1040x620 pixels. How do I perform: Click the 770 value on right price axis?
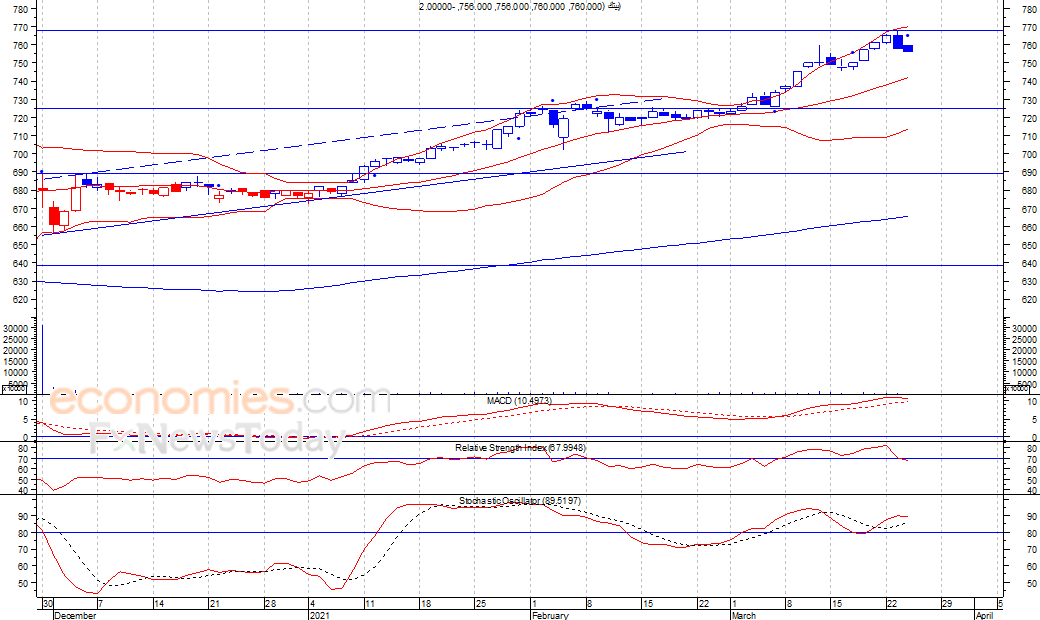[x=1029, y=28]
